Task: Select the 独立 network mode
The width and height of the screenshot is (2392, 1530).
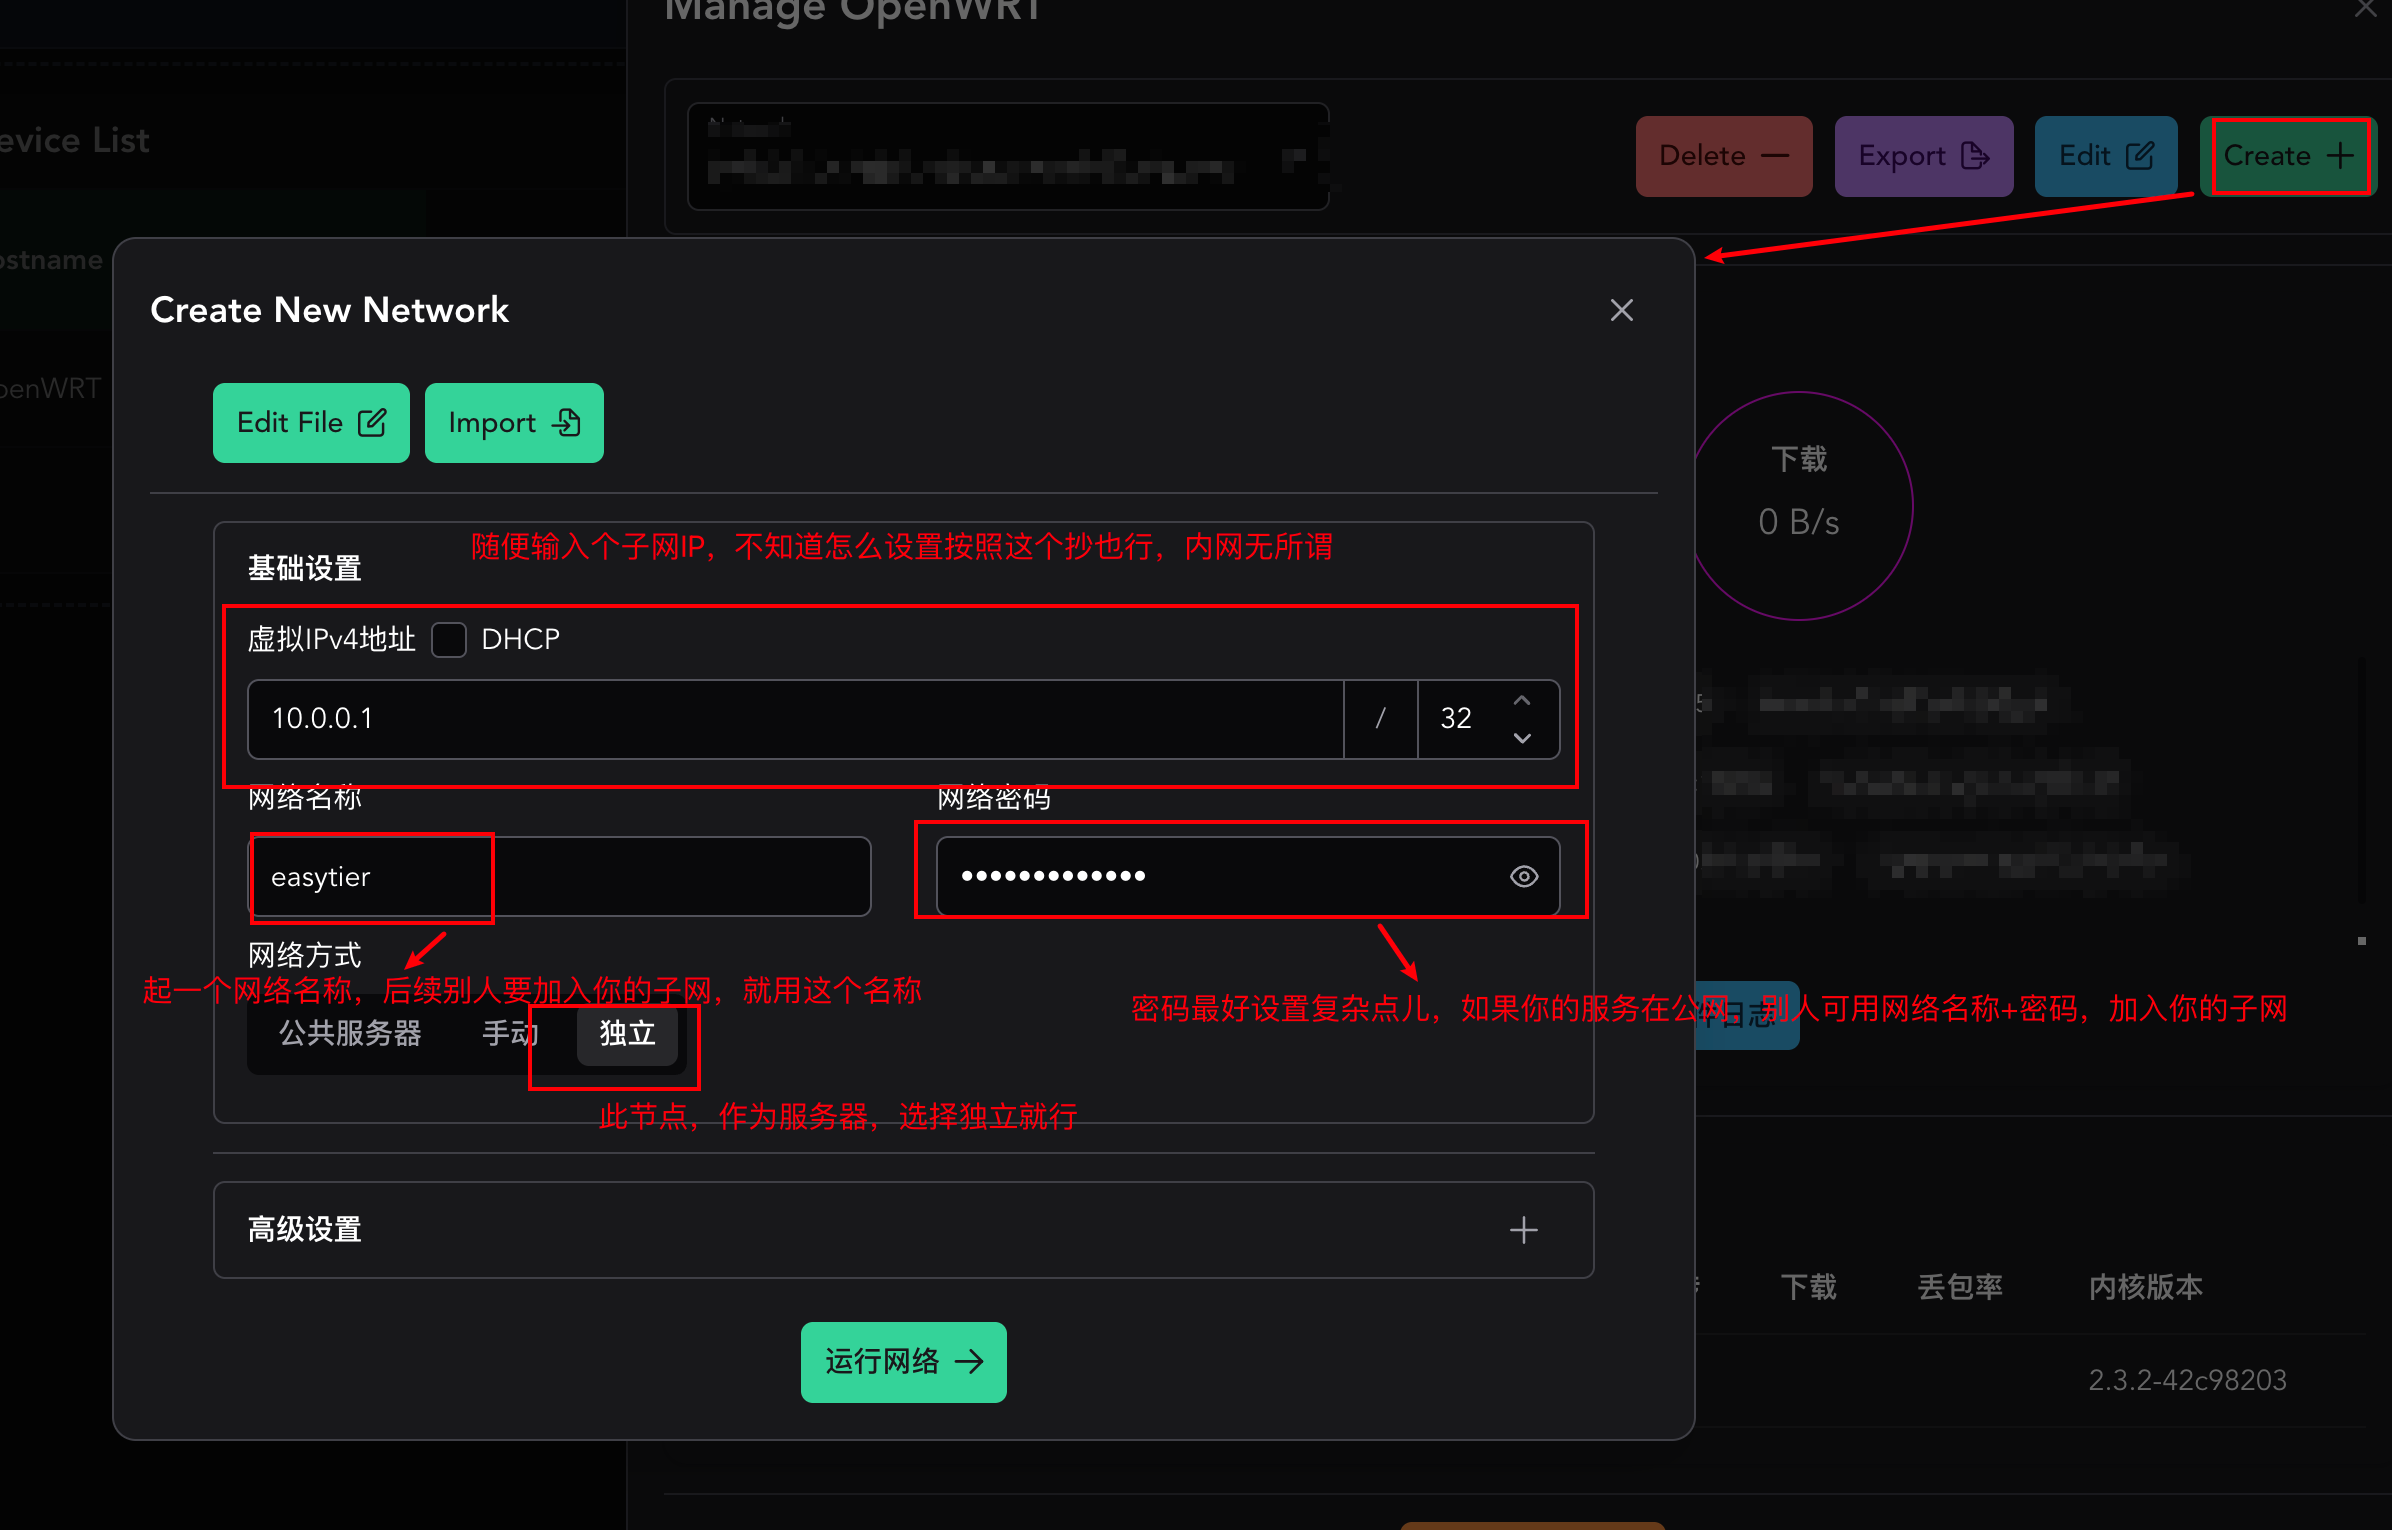Action: click(x=625, y=1034)
